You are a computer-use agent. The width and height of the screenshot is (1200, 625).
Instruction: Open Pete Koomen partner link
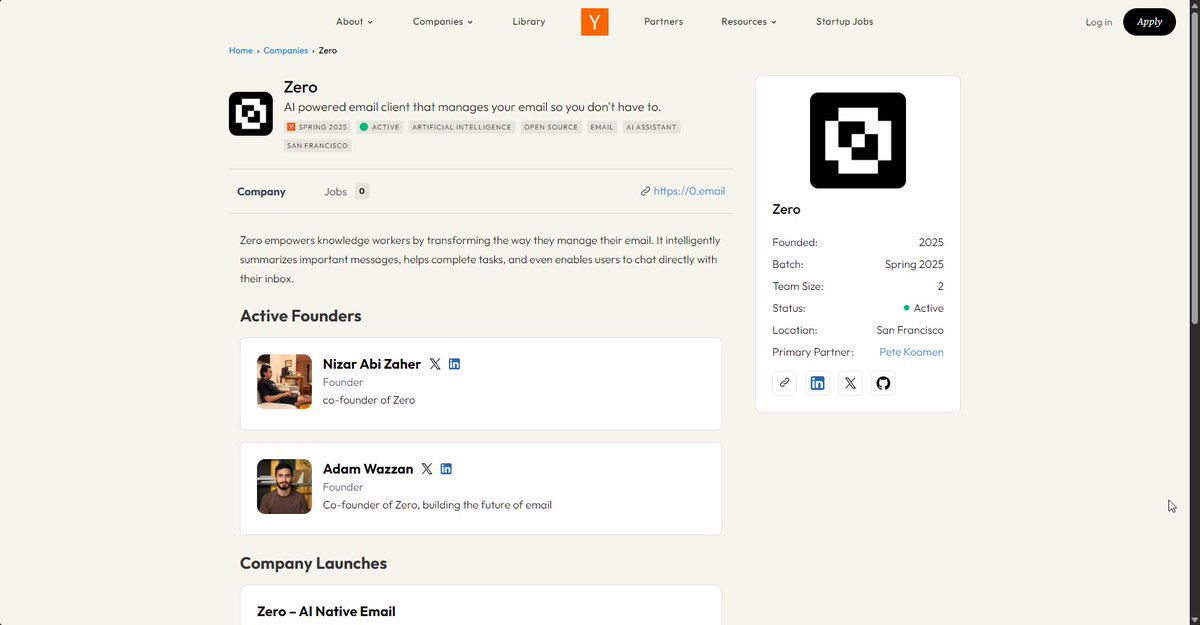(911, 352)
